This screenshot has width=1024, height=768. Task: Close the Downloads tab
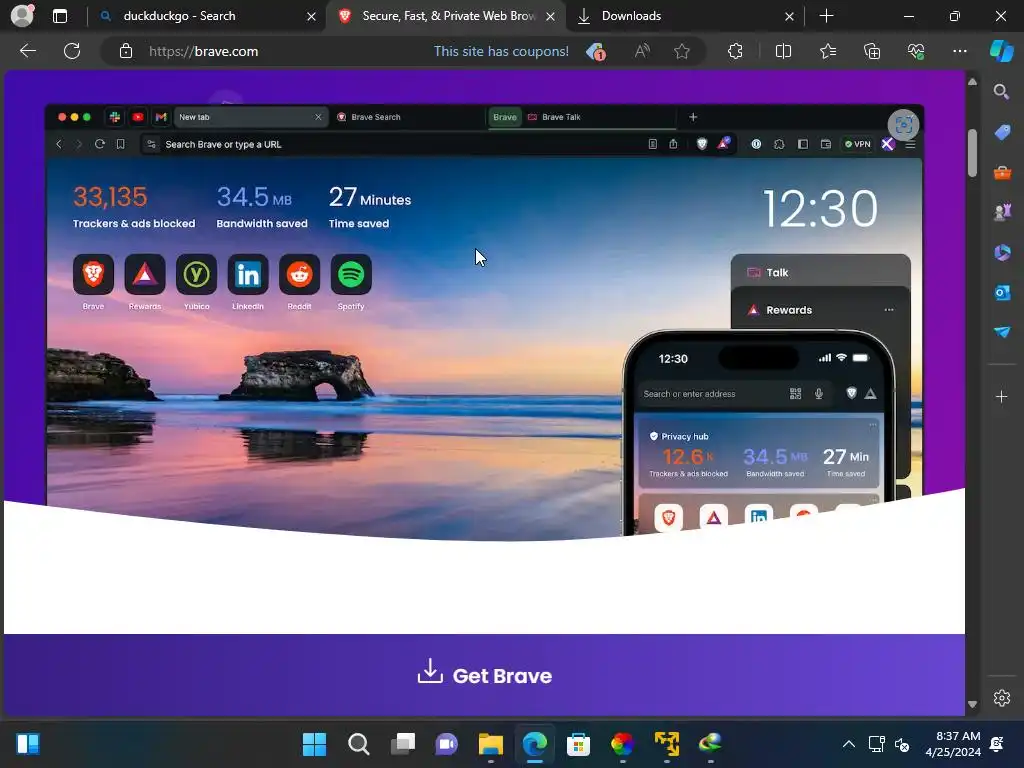790,16
